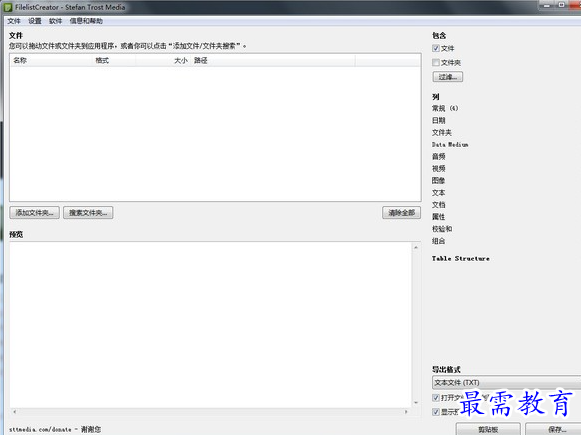Minimize the FilelistCreator window
This screenshot has height=435, width=581.
(547, 5)
